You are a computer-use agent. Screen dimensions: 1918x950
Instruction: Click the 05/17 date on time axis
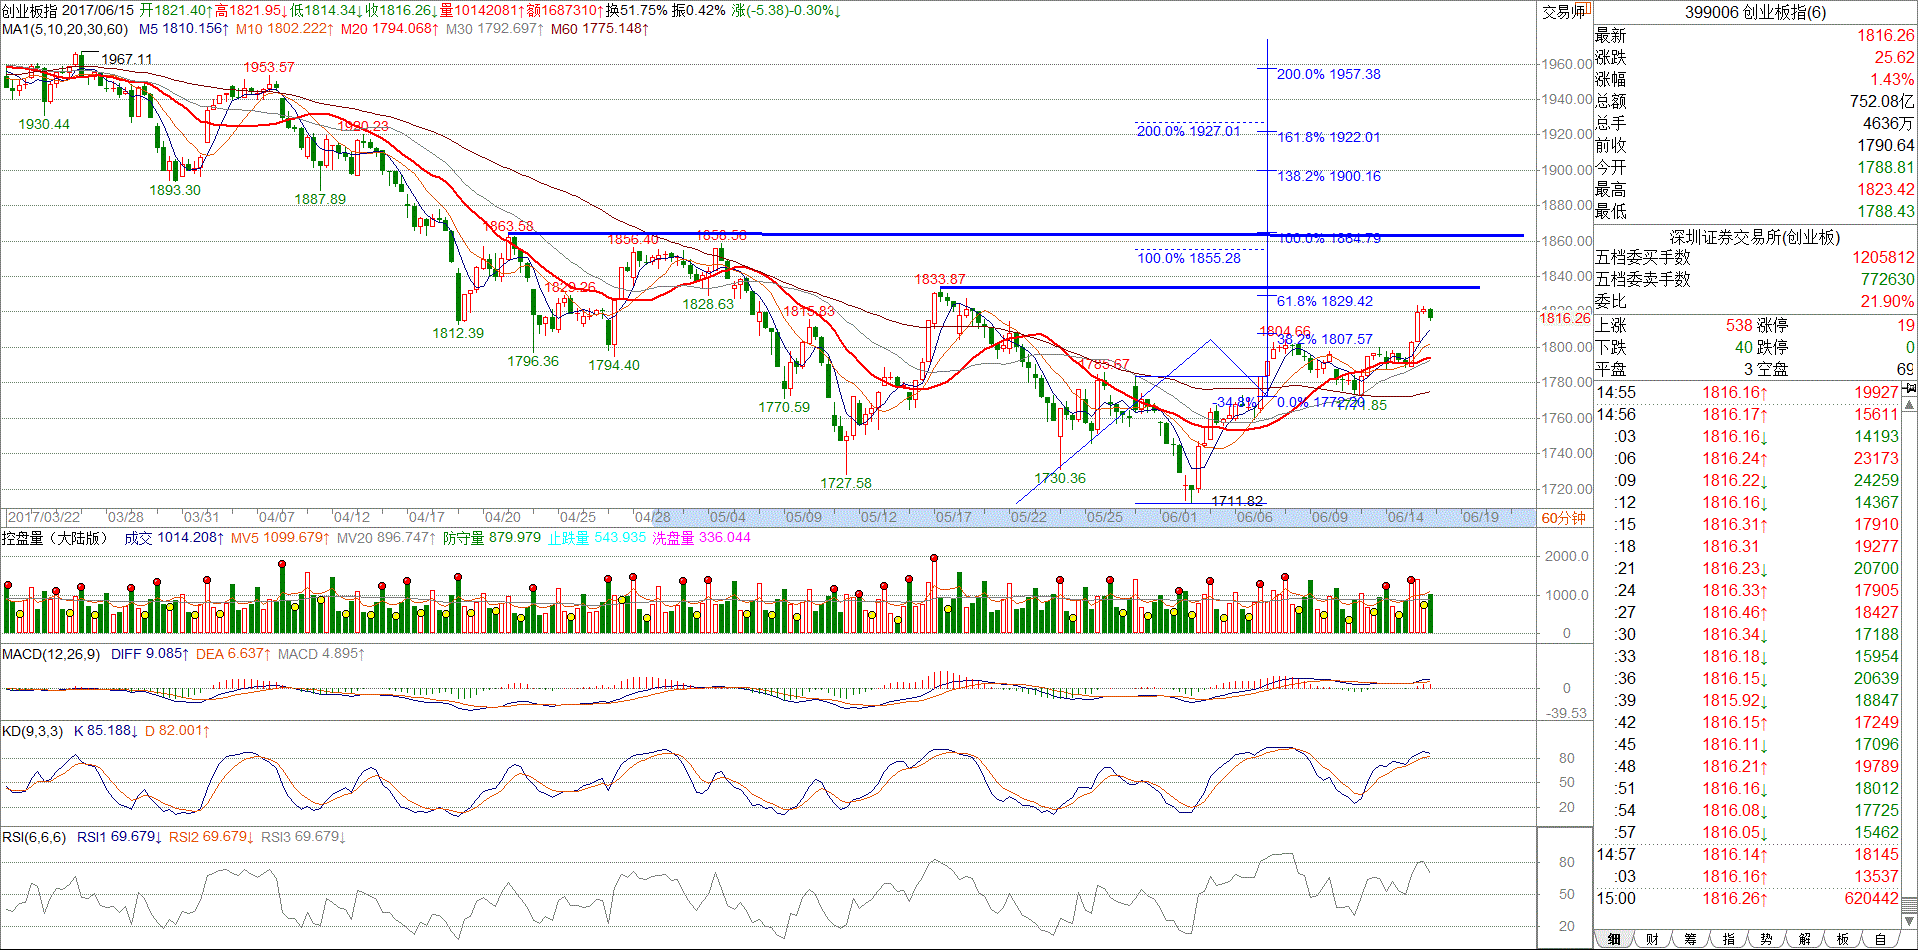click(x=953, y=517)
